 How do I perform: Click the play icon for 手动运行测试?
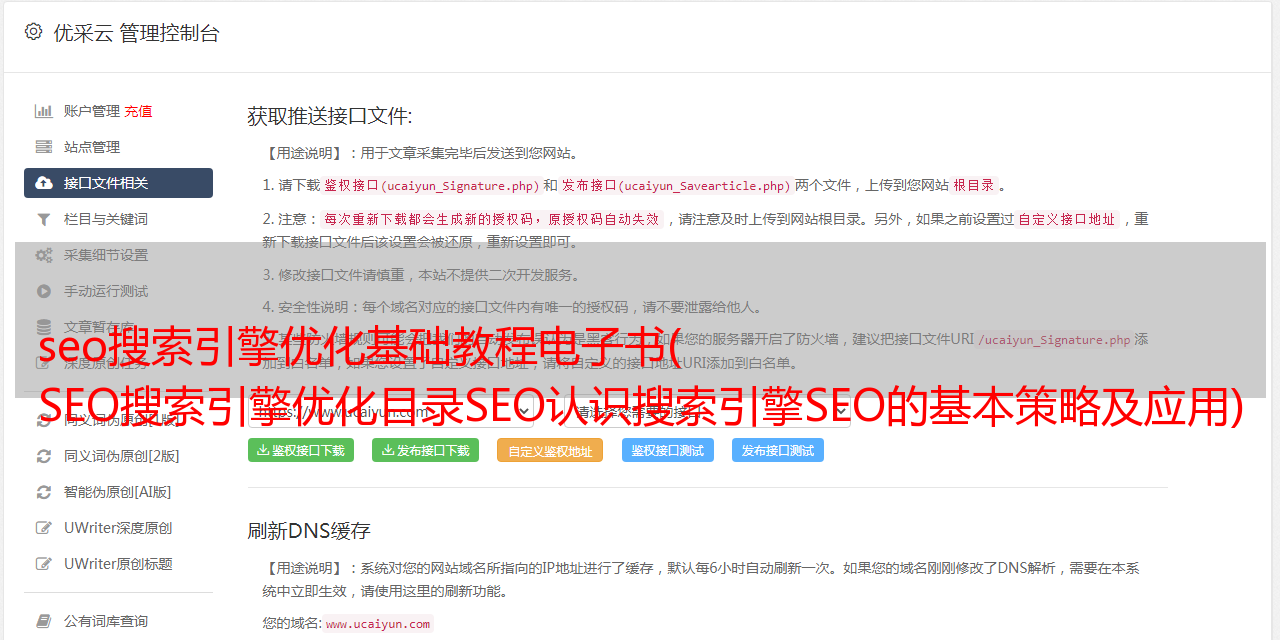tap(44, 291)
